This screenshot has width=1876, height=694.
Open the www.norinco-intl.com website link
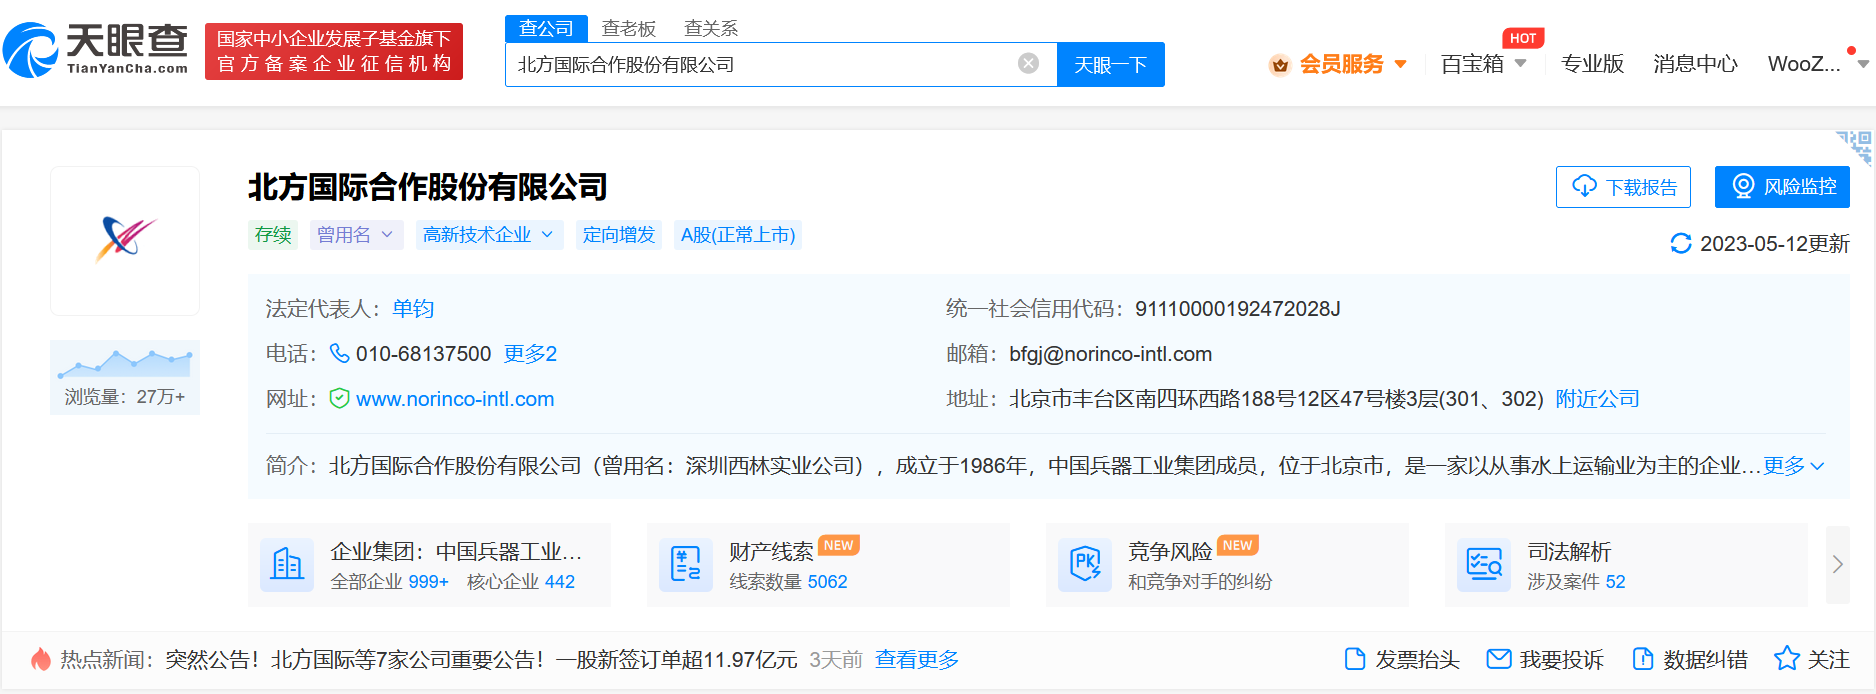coord(455,399)
